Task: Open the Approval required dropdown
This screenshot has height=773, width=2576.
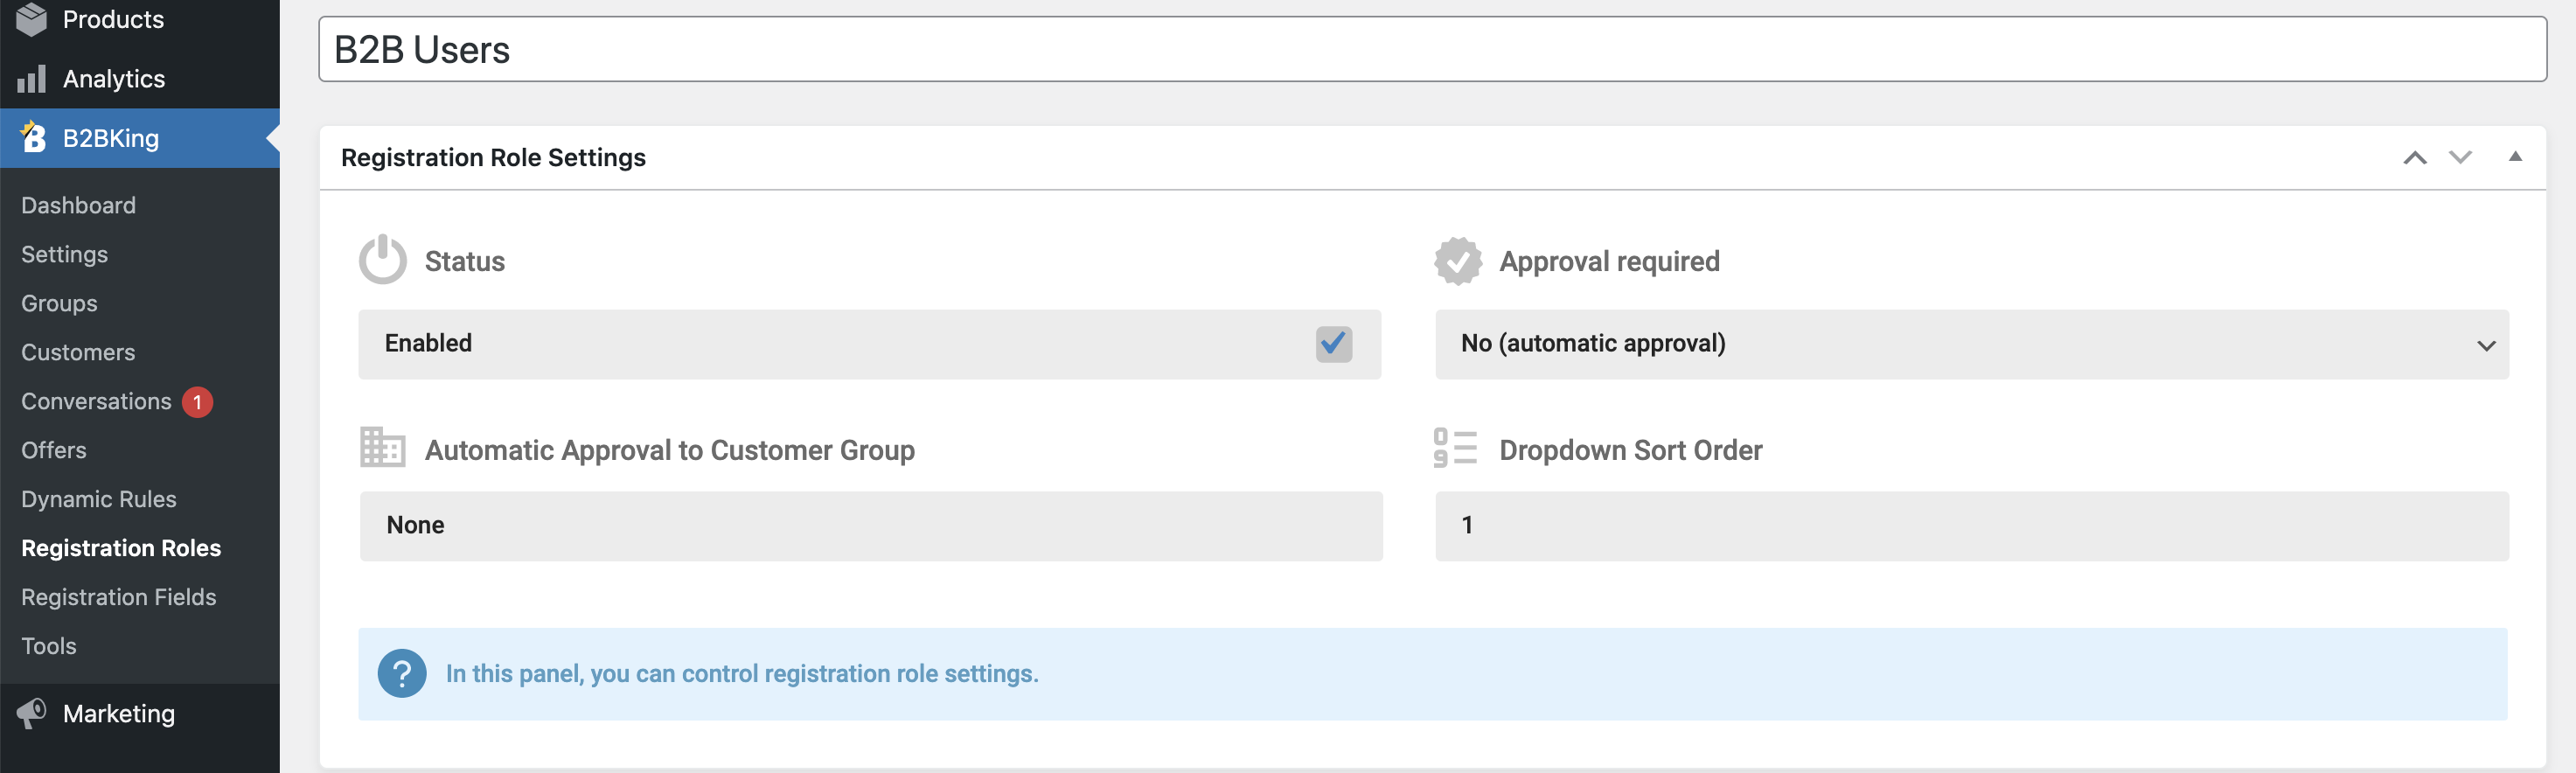Action: [x=1972, y=344]
